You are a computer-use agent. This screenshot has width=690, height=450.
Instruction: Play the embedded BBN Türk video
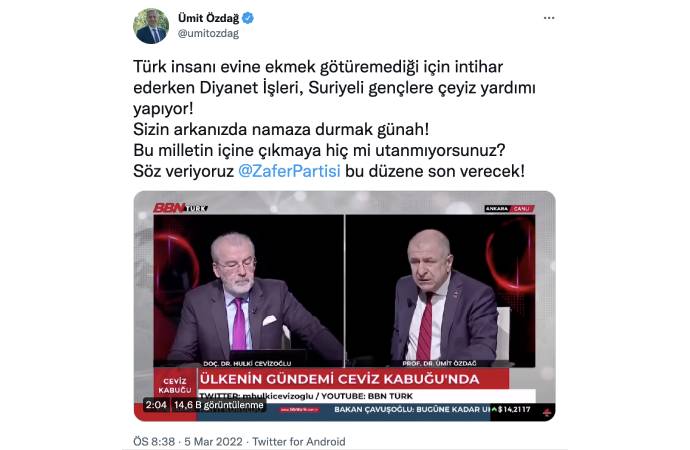pyautogui.click(x=344, y=306)
